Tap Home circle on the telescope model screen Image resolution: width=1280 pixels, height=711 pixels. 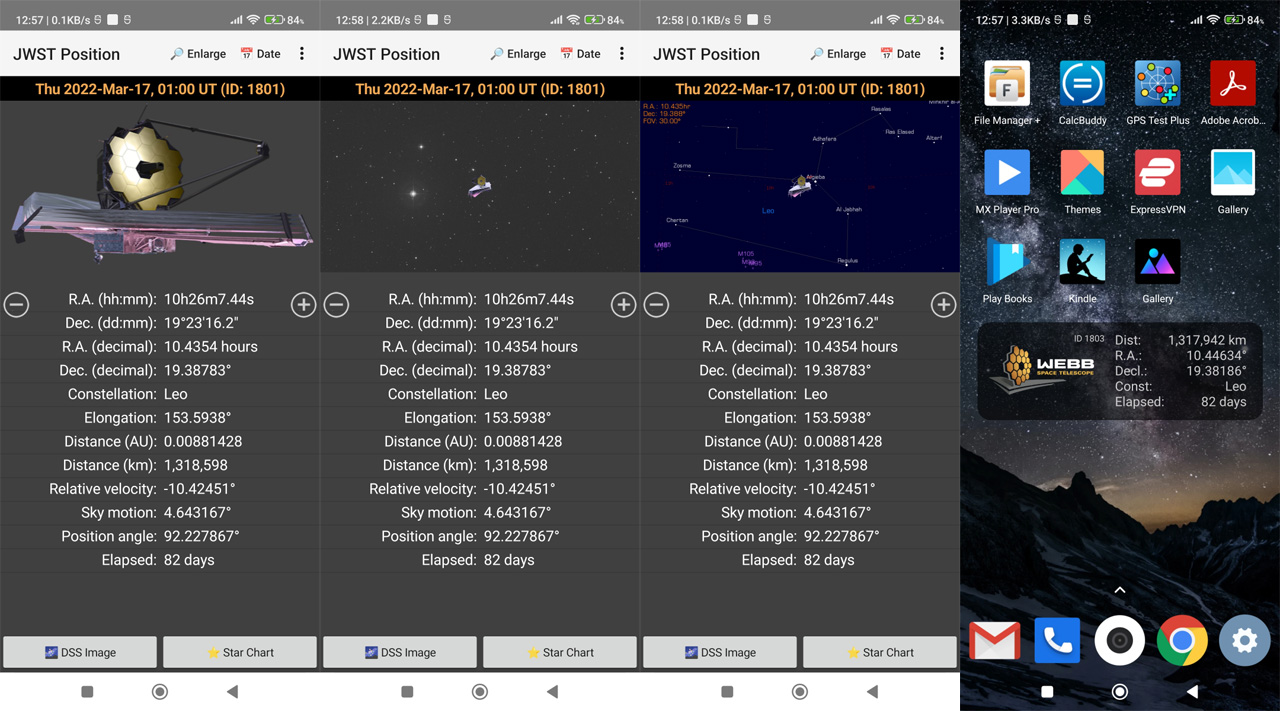coord(160,691)
